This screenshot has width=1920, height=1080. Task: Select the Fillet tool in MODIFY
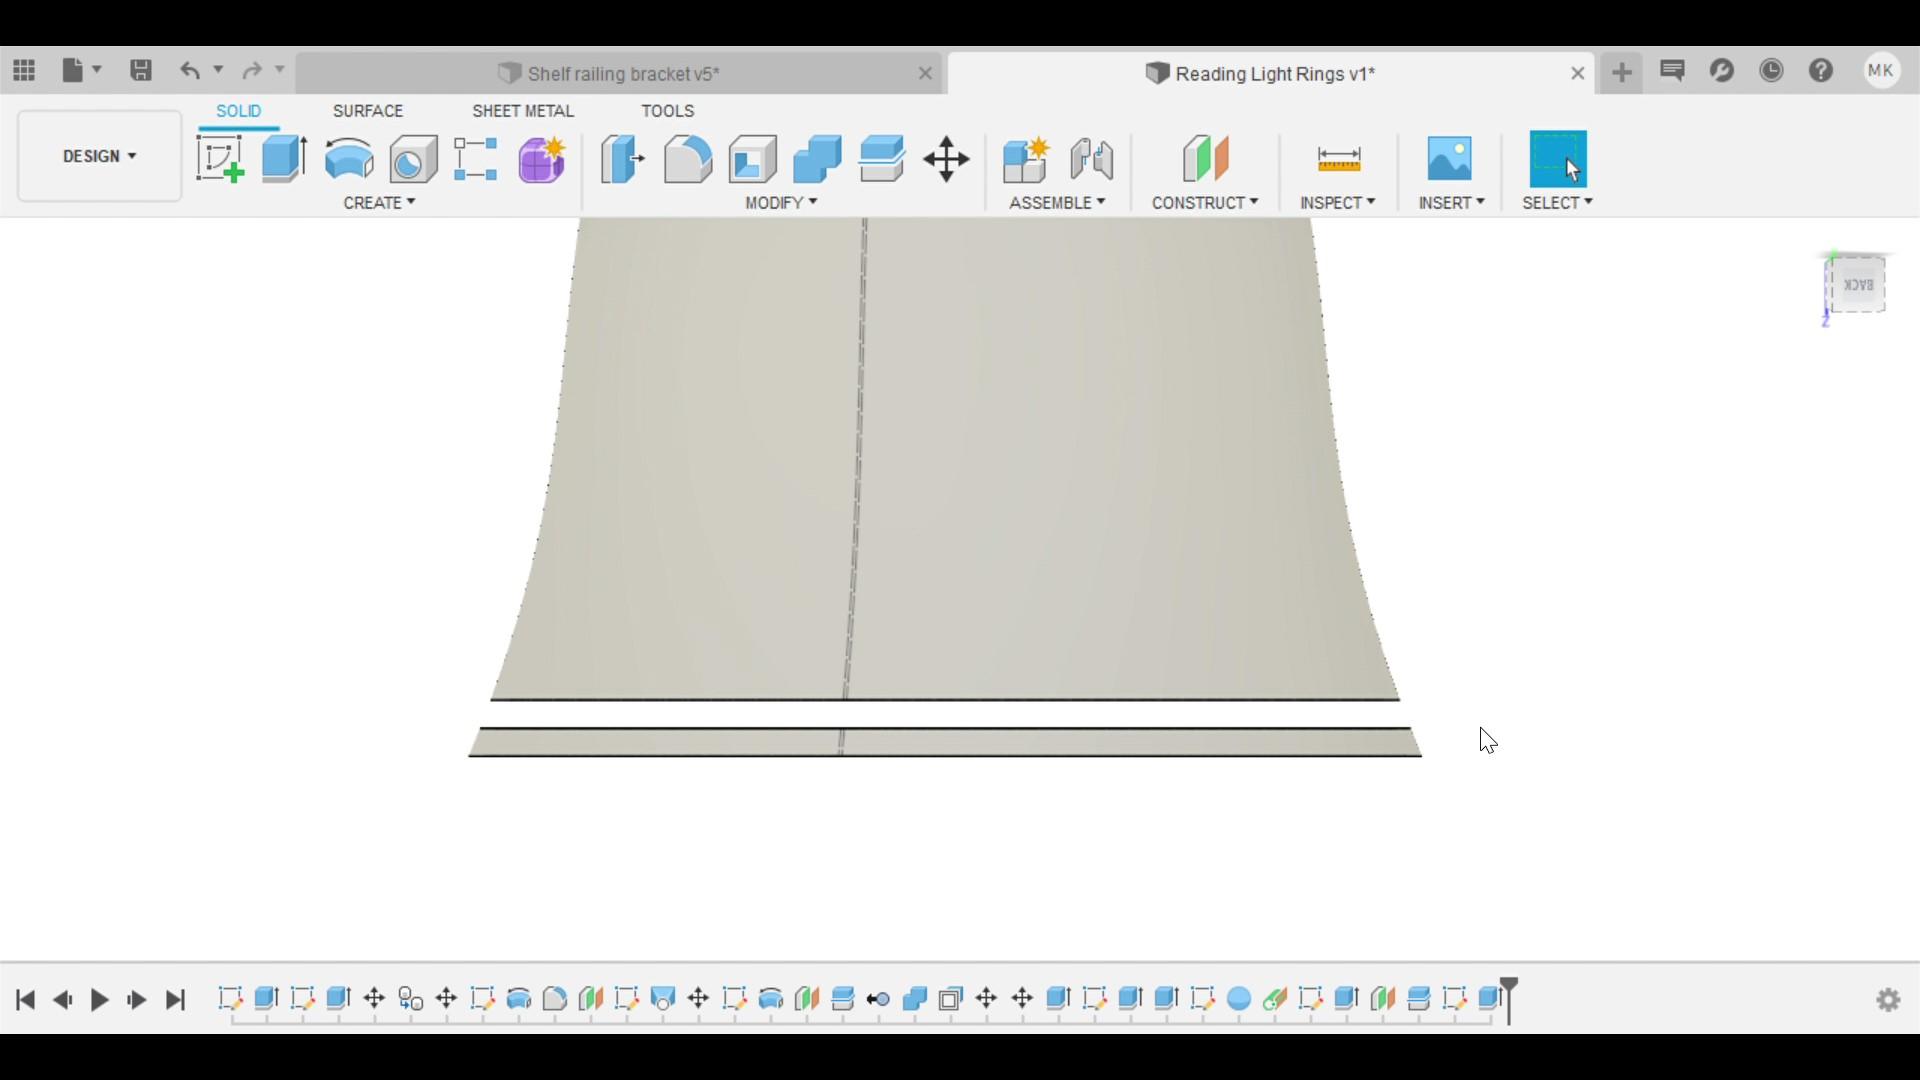[x=687, y=157]
